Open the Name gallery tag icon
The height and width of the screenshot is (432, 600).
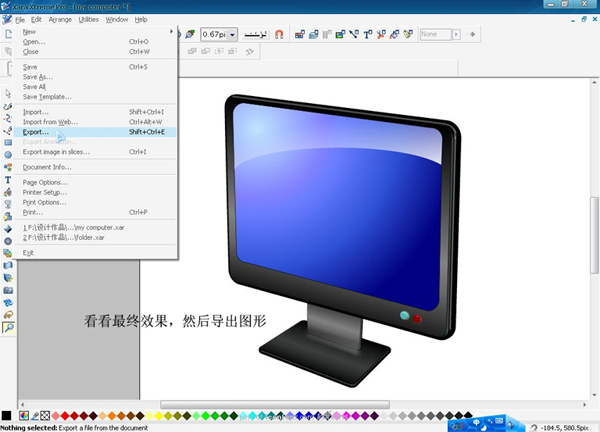click(x=408, y=34)
